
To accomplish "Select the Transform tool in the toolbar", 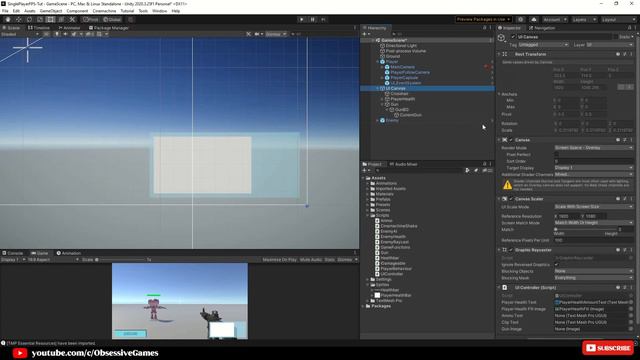I will 61,20.
